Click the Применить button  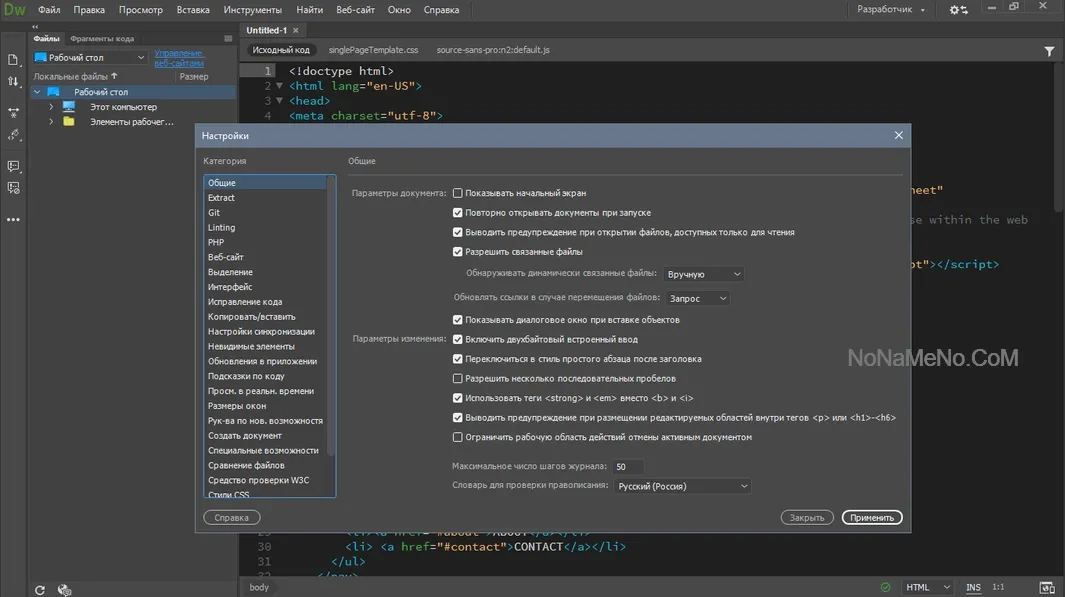[872, 518]
